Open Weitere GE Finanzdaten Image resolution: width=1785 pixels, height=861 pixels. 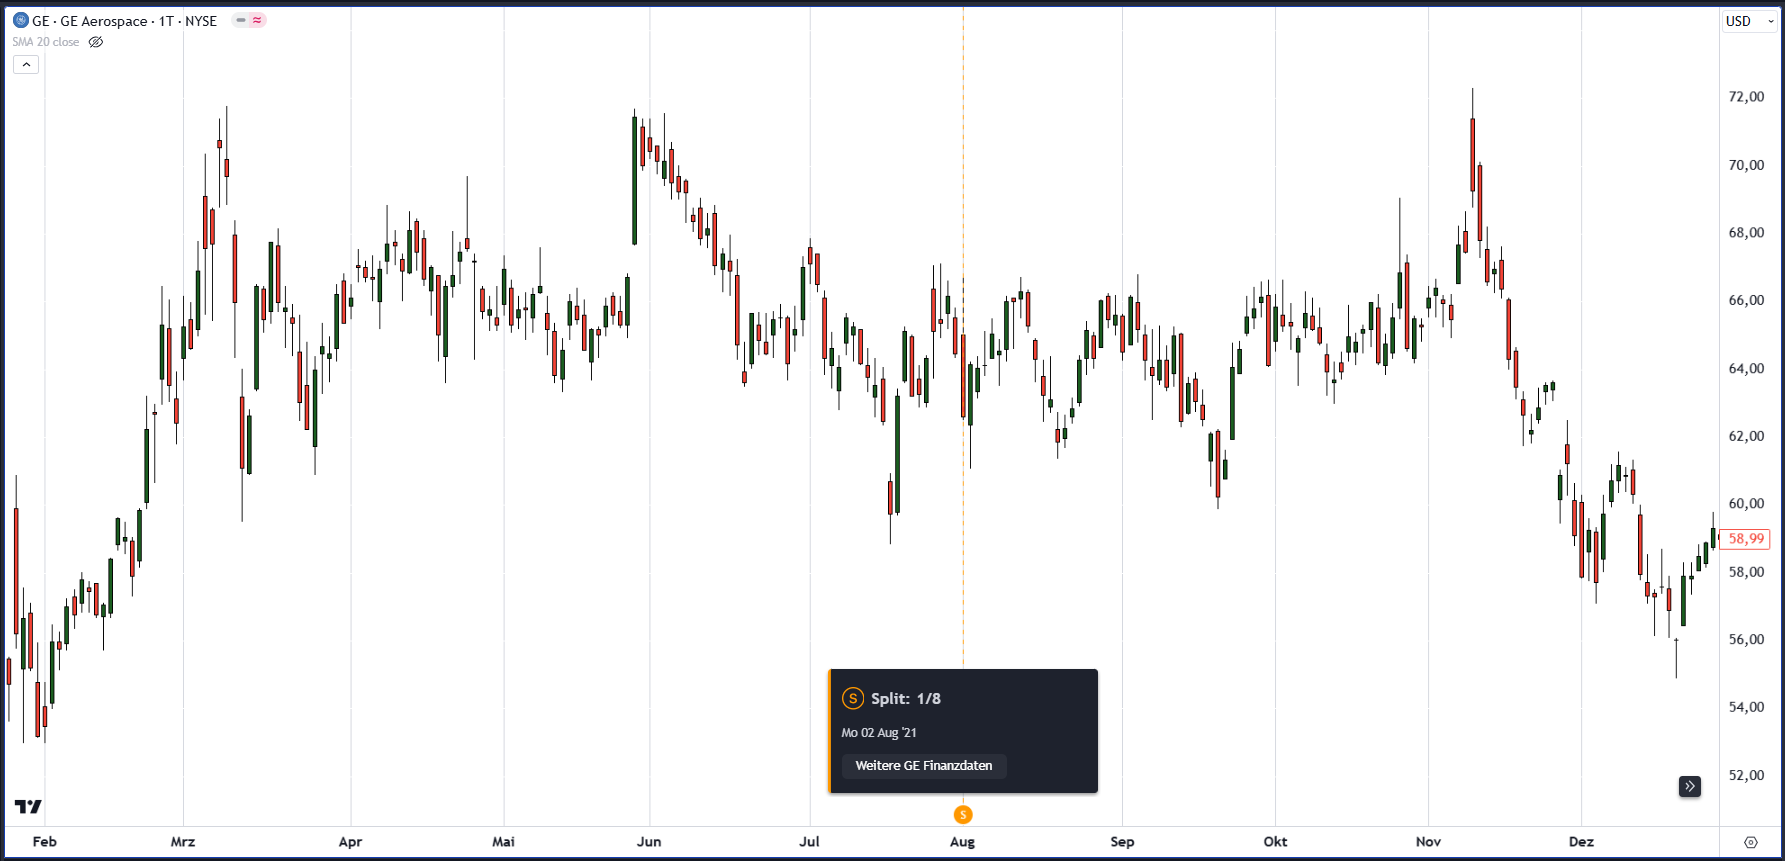[924, 766]
